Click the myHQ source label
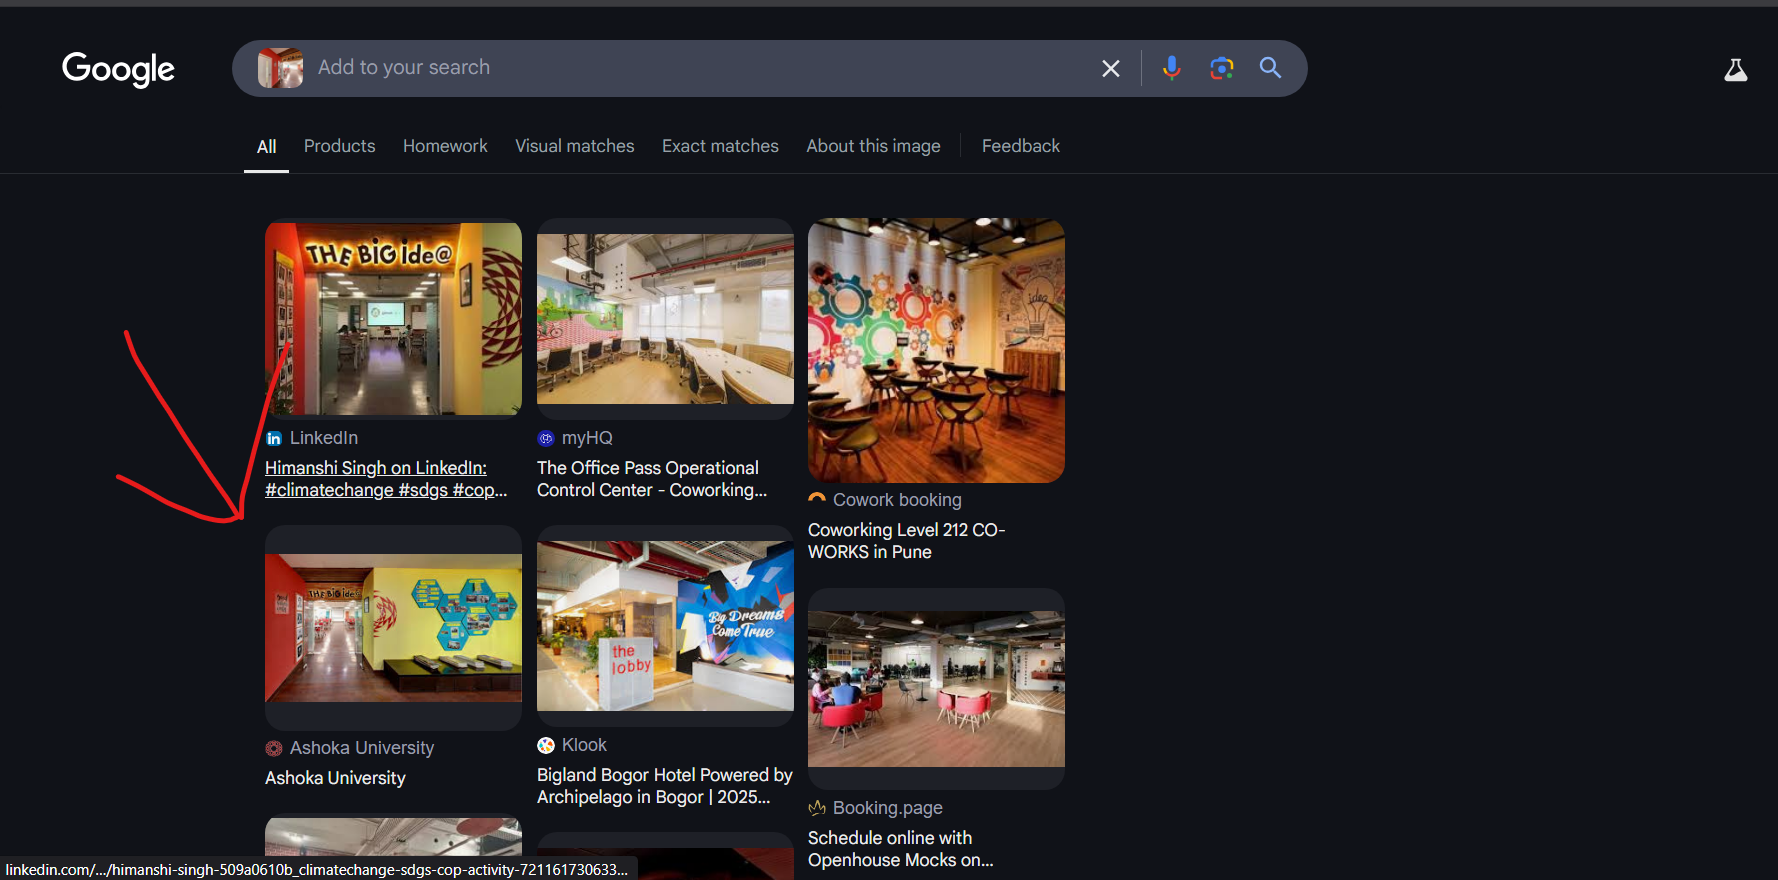1778x880 pixels. [x=587, y=438]
